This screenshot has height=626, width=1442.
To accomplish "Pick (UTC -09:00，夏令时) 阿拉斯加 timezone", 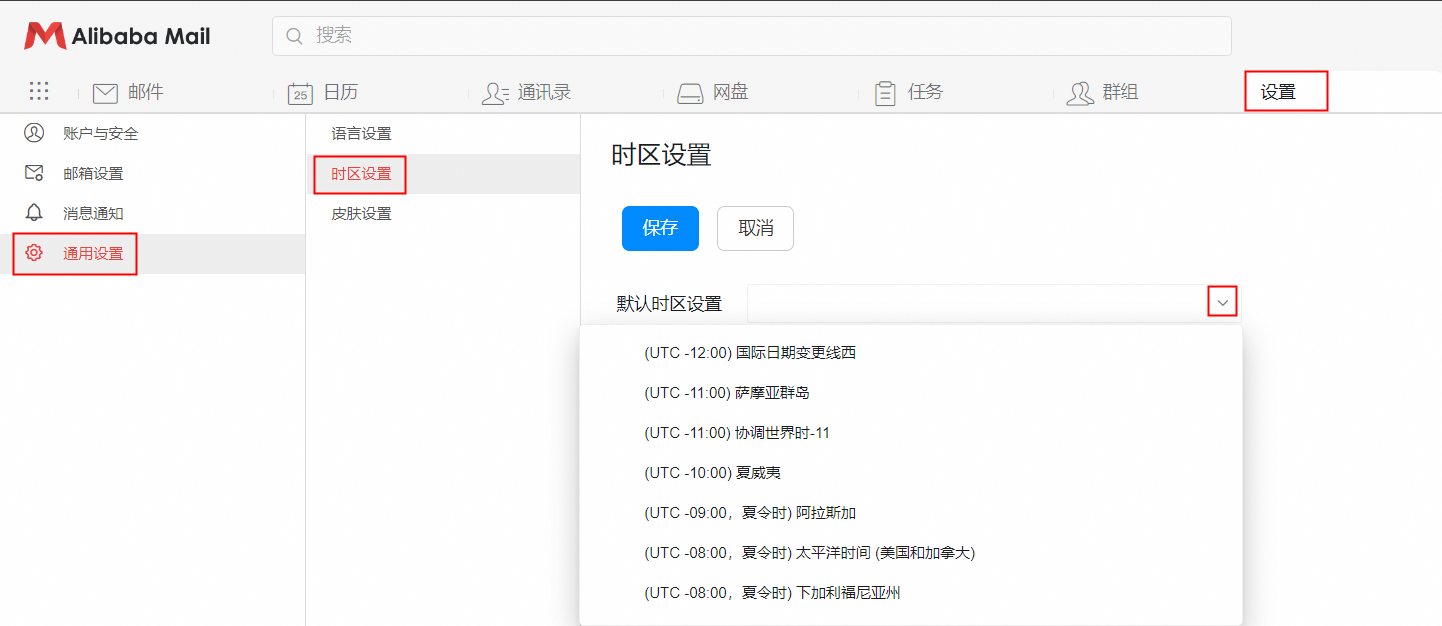I will pos(750,513).
